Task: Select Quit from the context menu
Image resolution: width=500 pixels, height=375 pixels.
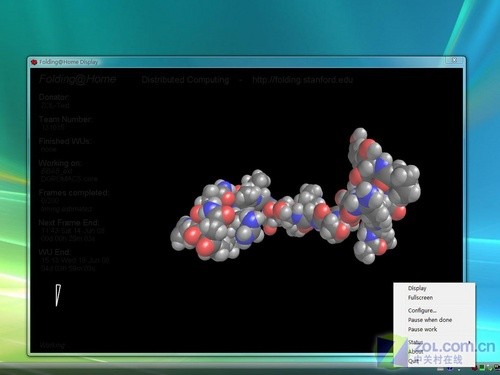Action: click(x=413, y=361)
